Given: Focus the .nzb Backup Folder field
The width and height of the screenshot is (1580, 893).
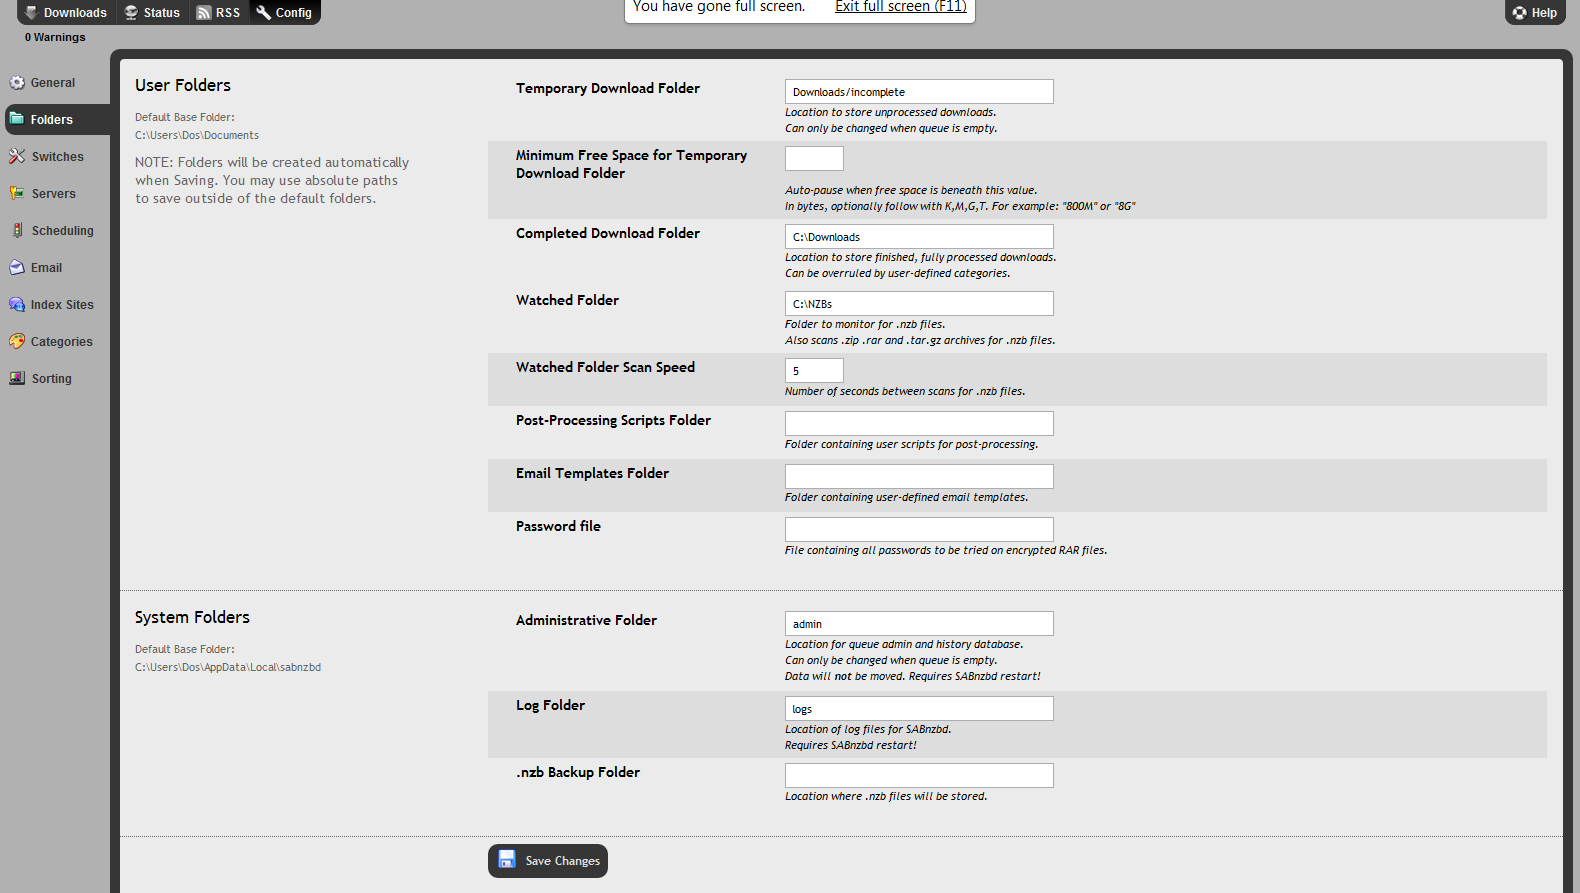Looking at the screenshot, I should coord(919,776).
